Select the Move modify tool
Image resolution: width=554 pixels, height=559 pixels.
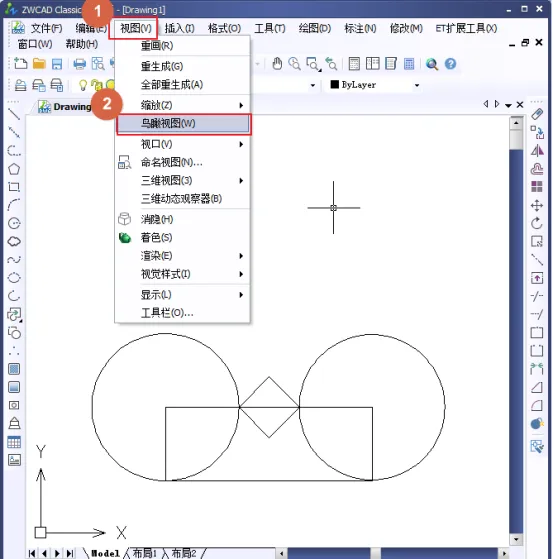(537, 205)
